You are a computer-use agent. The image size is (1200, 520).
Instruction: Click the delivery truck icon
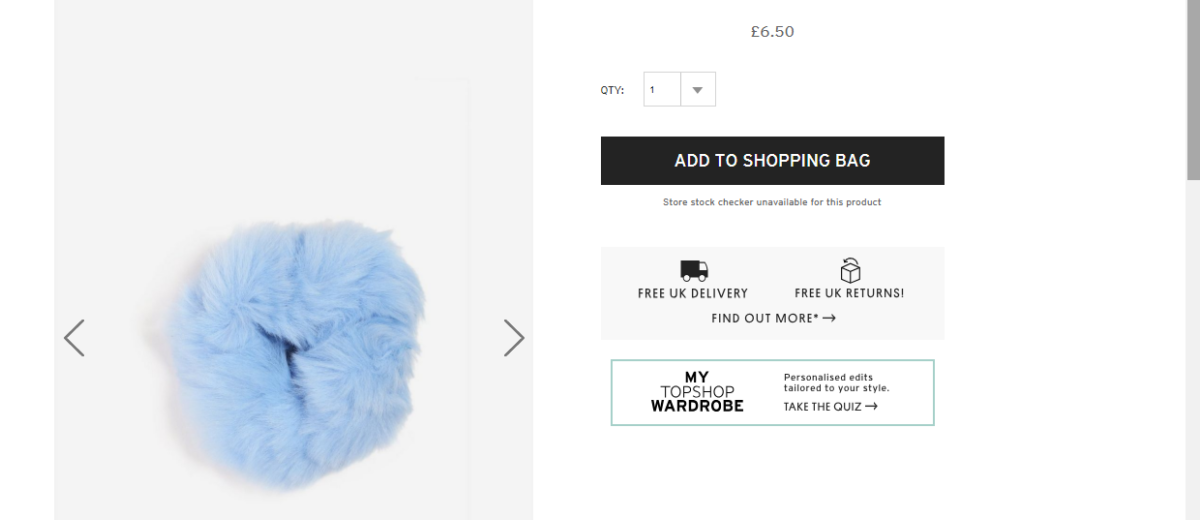(x=693, y=270)
